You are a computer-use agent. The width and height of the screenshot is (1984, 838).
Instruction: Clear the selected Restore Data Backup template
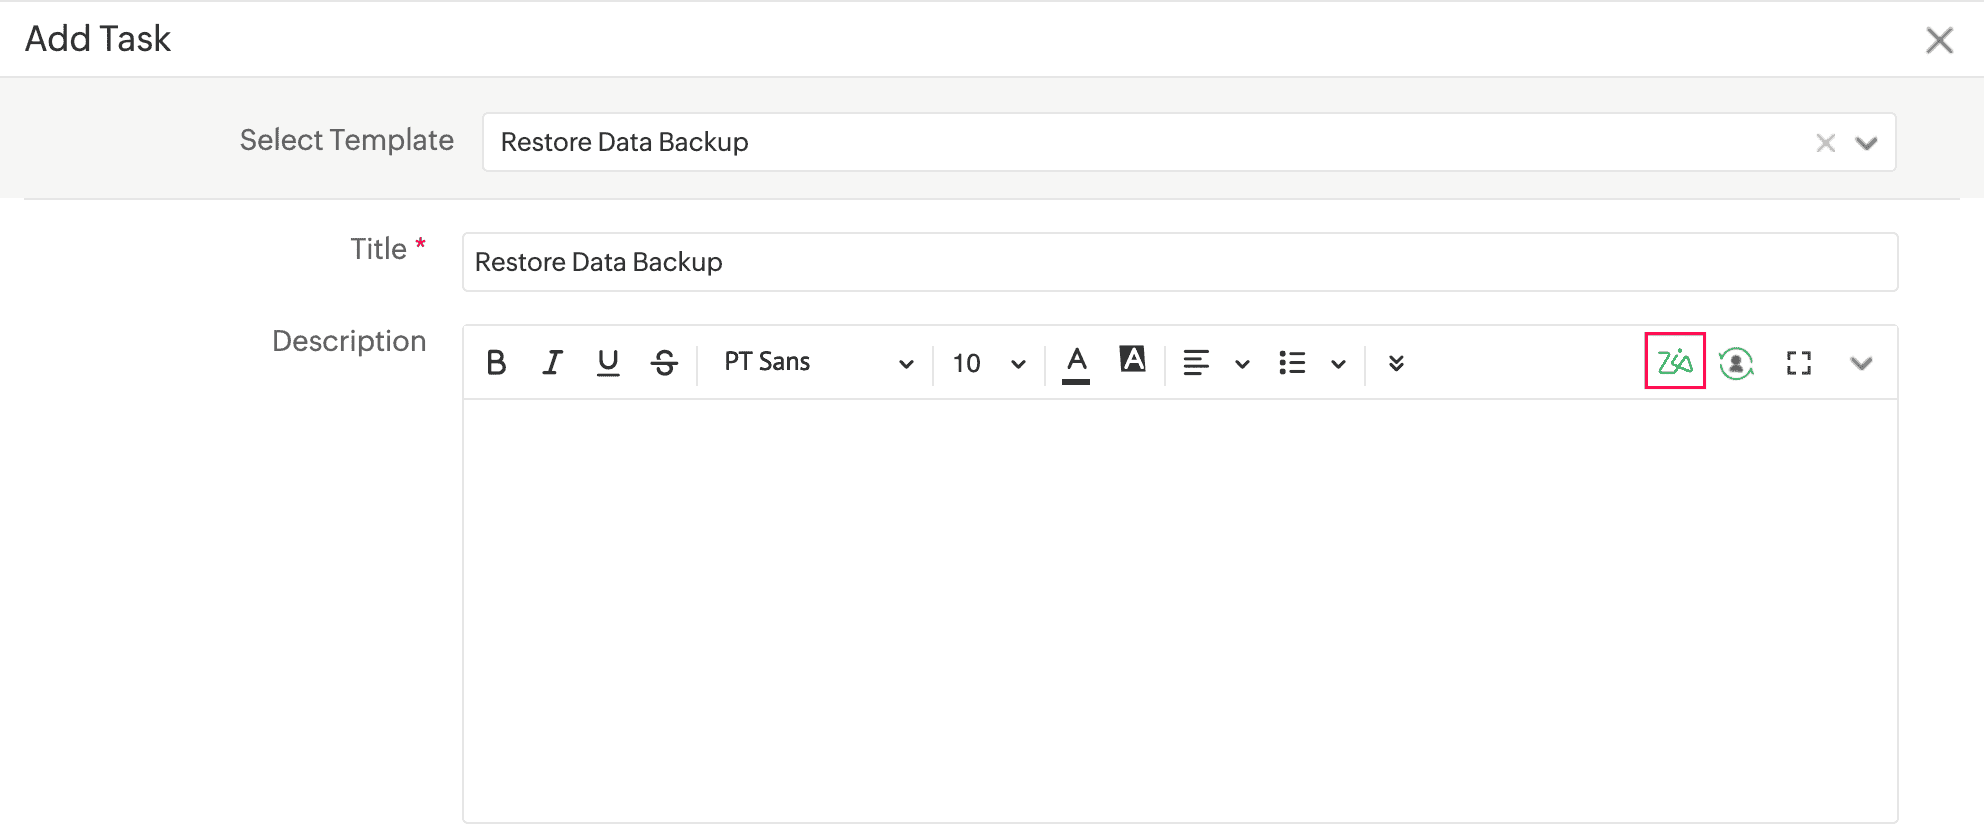click(x=1826, y=143)
